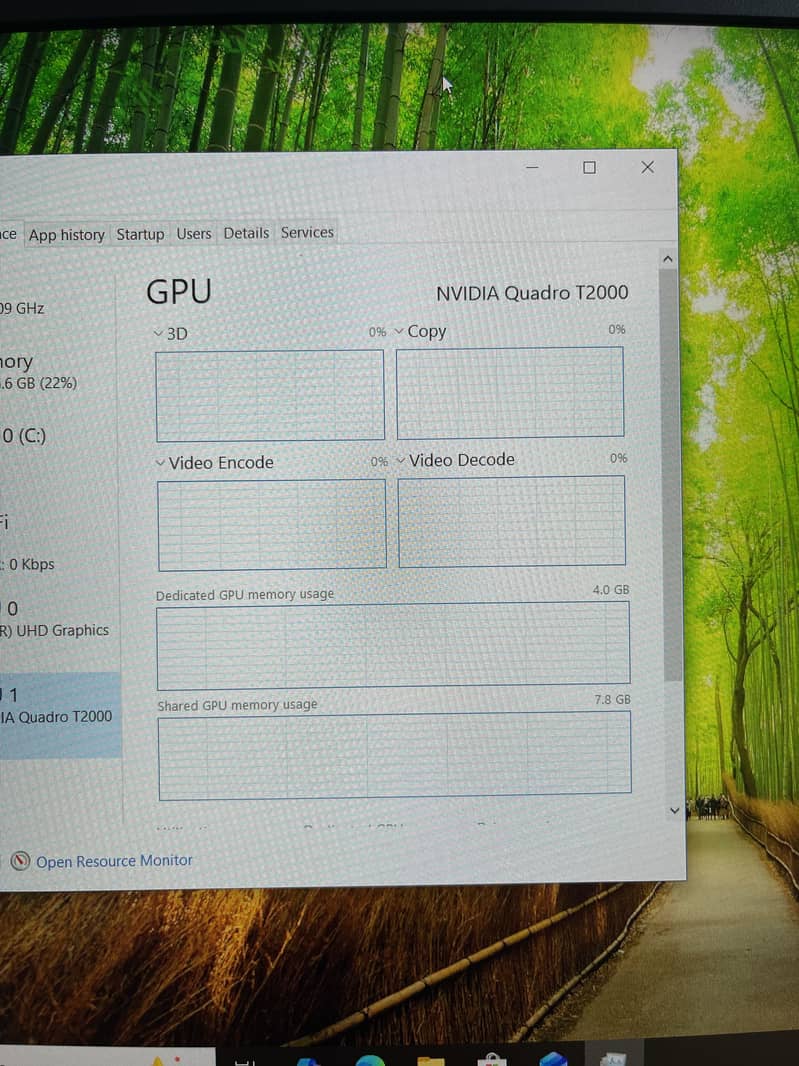Click the Video Decode graph
This screenshot has width=799, height=1066.
[x=511, y=521]
